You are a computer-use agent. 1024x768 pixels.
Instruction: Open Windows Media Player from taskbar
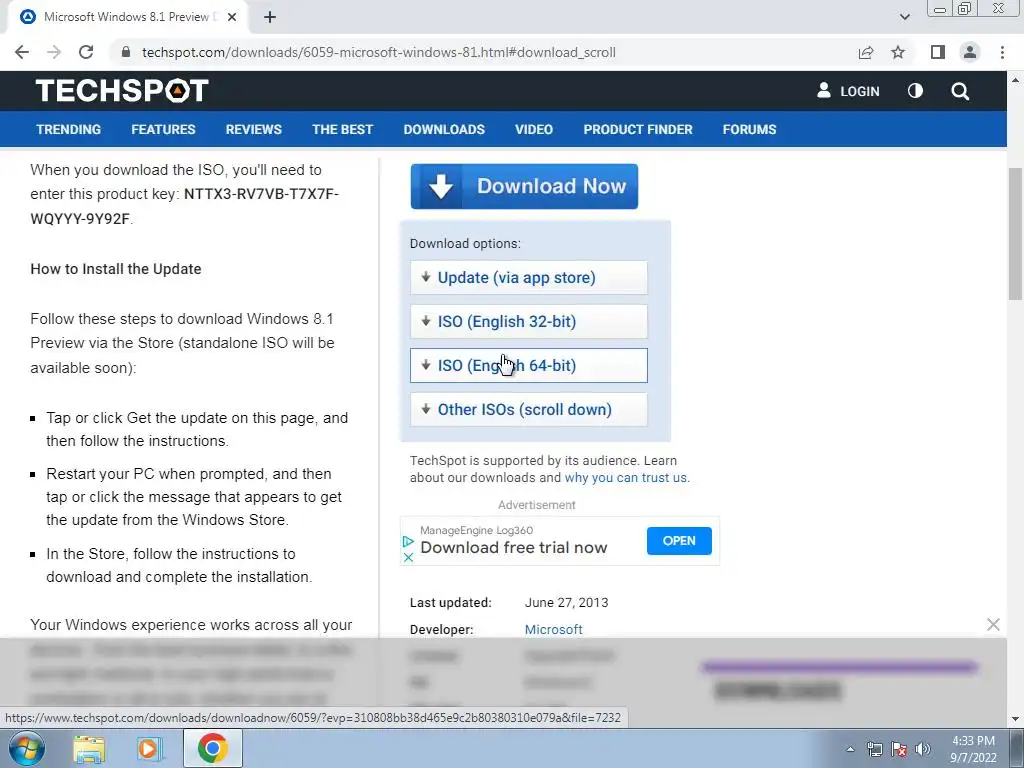tap(149, 748)
